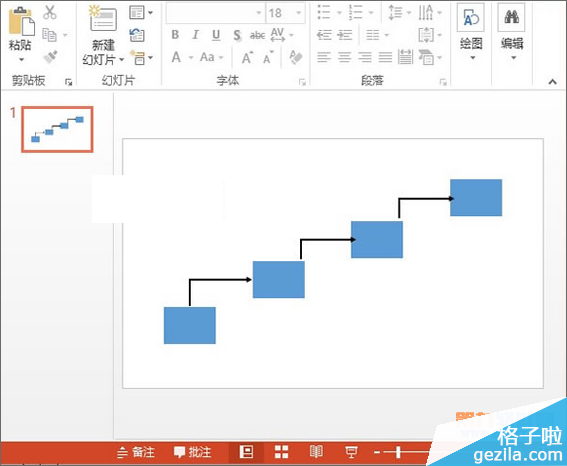Click the zoom out minus button

(x=377, y=452)
